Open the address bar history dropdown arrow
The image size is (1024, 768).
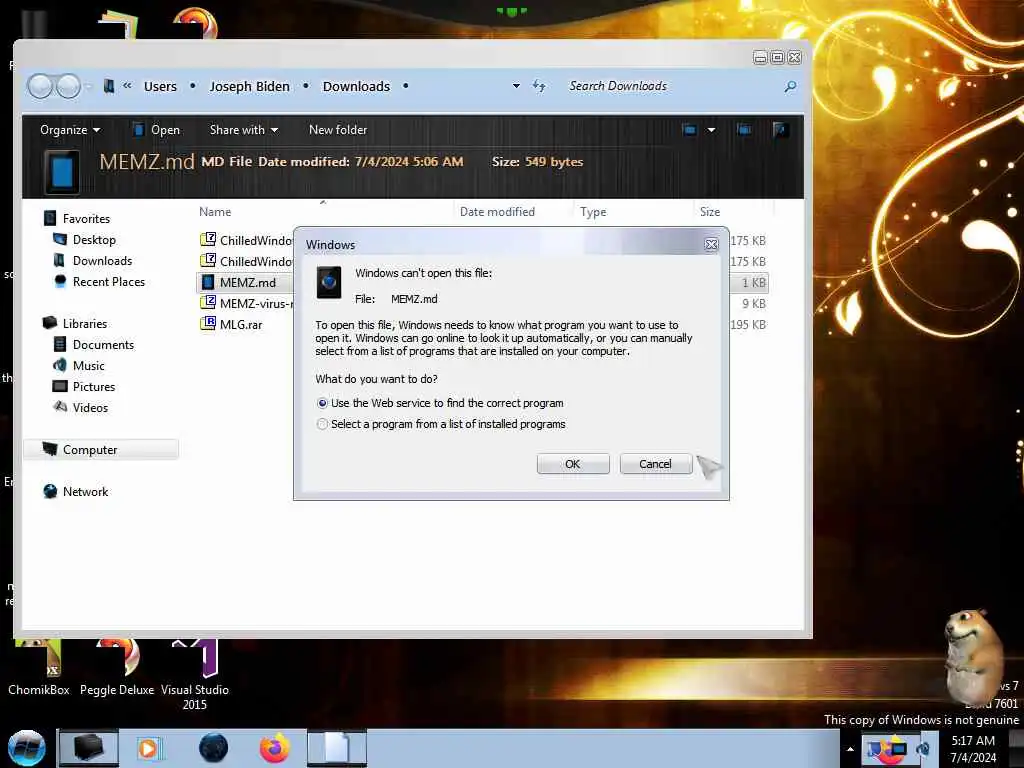[x=517, y=86]
